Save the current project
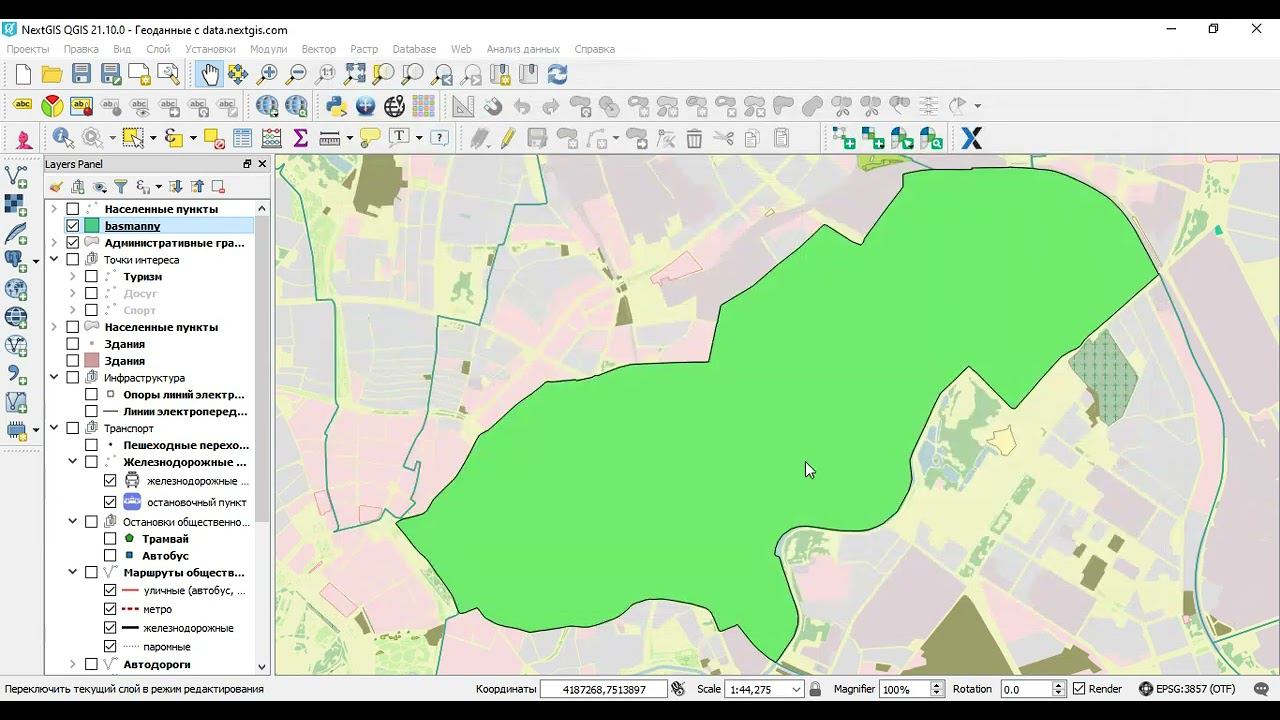The height and width of the screenshot is (720, 1280). tap(81, 74)
